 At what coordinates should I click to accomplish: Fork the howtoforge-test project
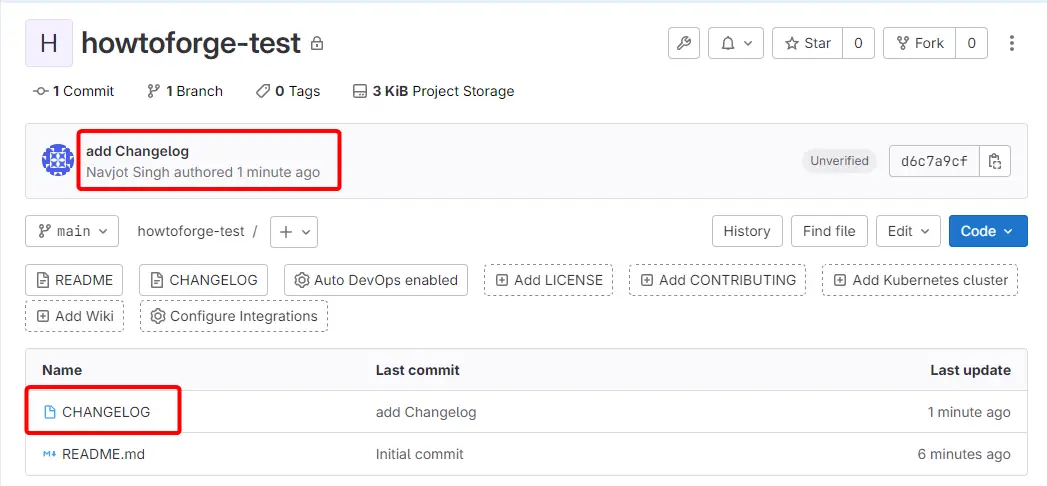coord(920,43)
